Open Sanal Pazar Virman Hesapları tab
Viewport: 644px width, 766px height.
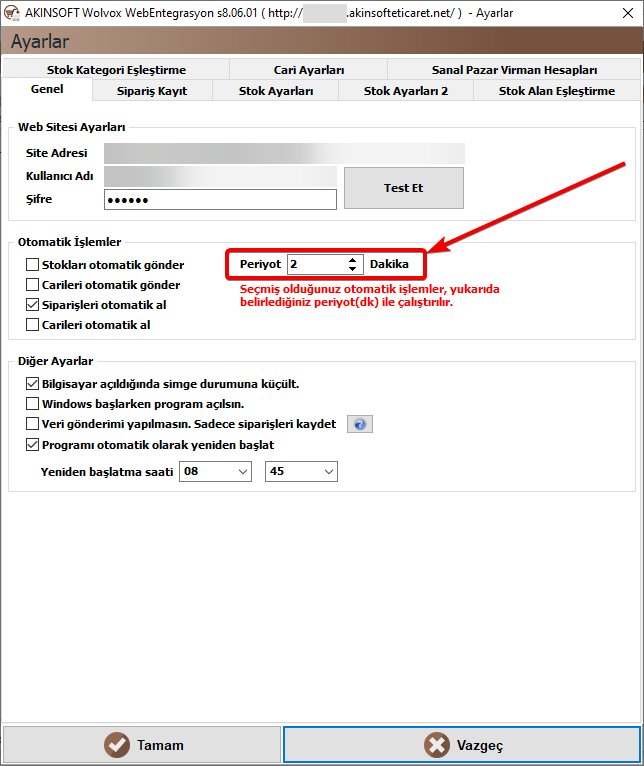pos(514,69)
